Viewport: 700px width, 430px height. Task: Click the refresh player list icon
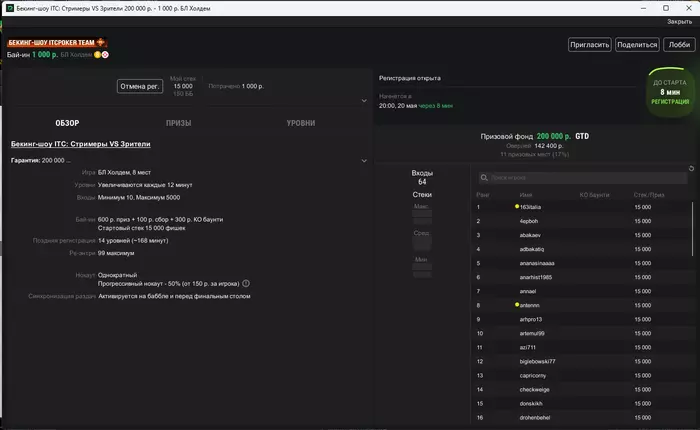691,168
